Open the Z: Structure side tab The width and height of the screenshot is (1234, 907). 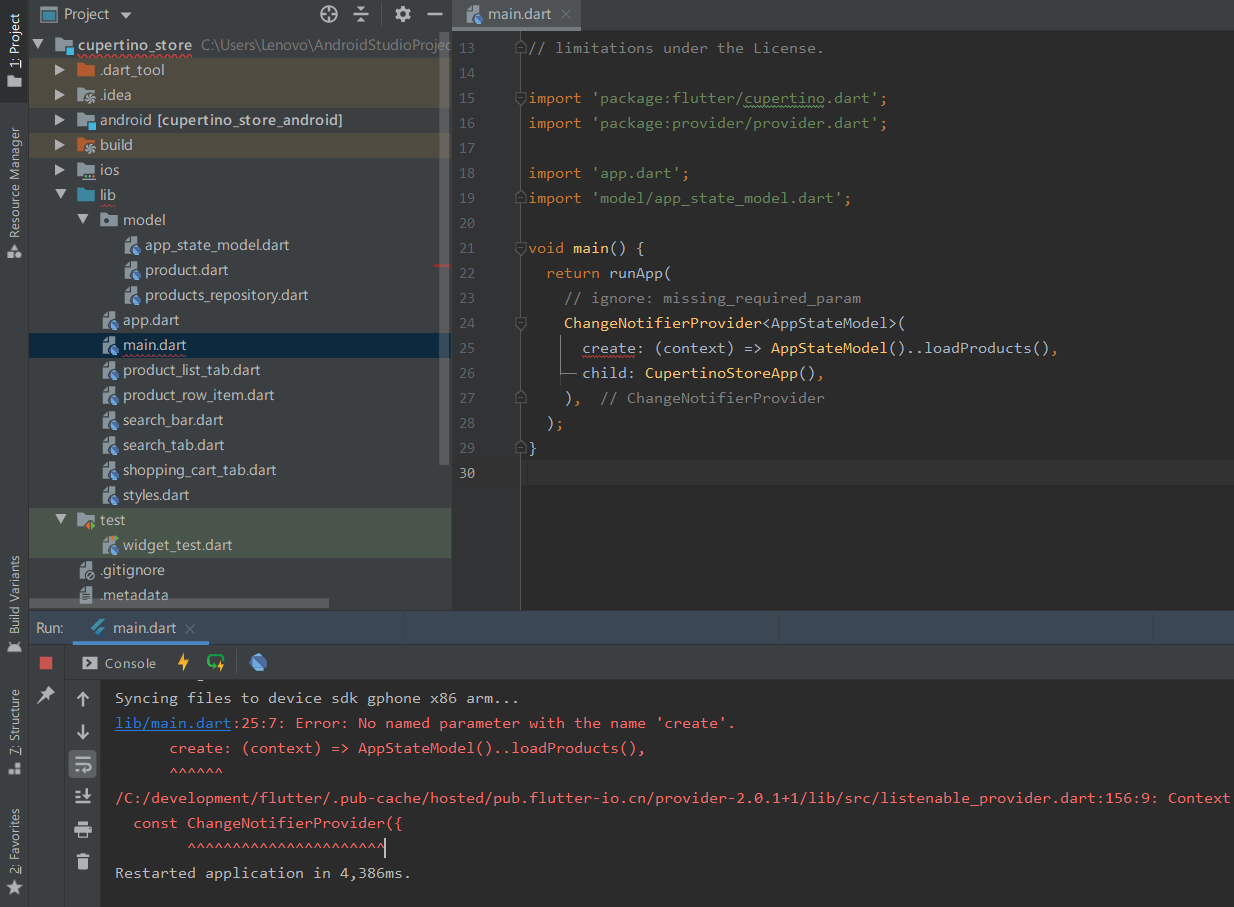coord(14,732)
